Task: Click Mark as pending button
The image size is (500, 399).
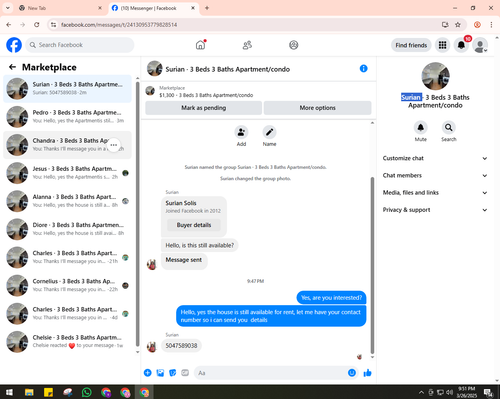Action: click(x=204, y=108)
